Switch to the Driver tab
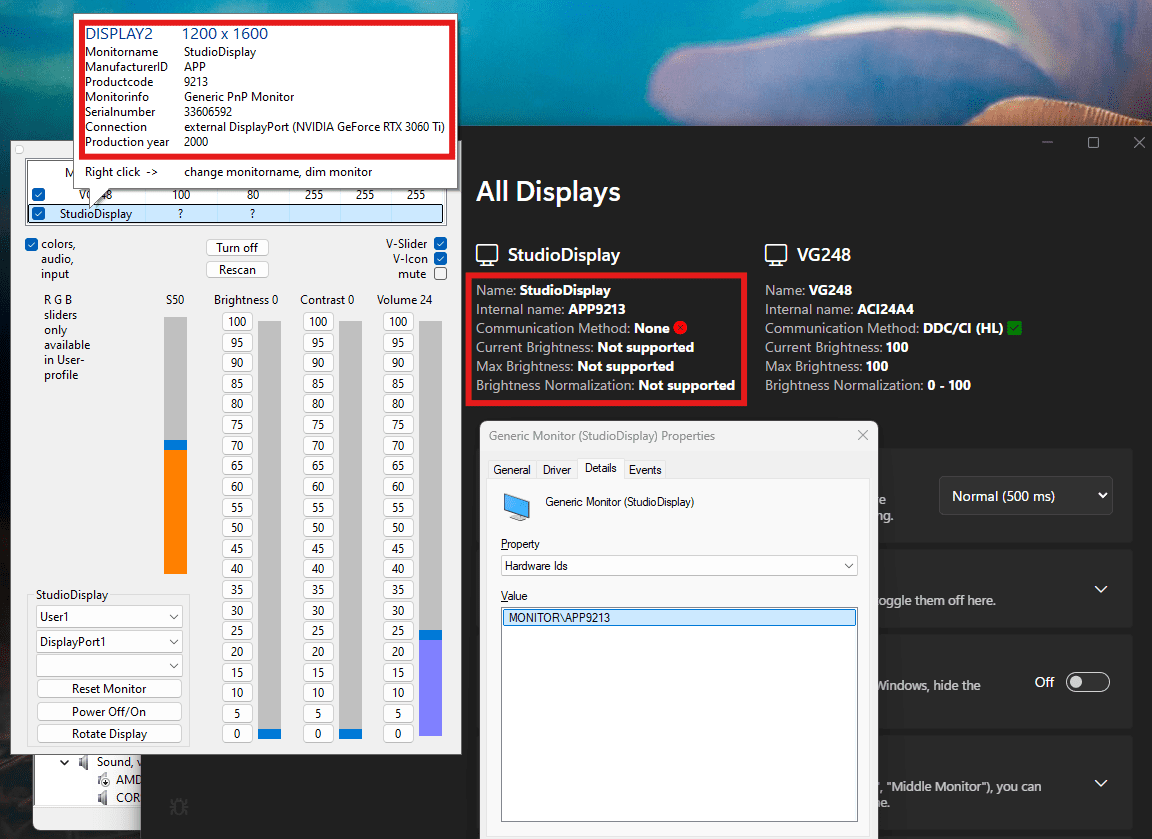1152x839 pixels. 557,470
